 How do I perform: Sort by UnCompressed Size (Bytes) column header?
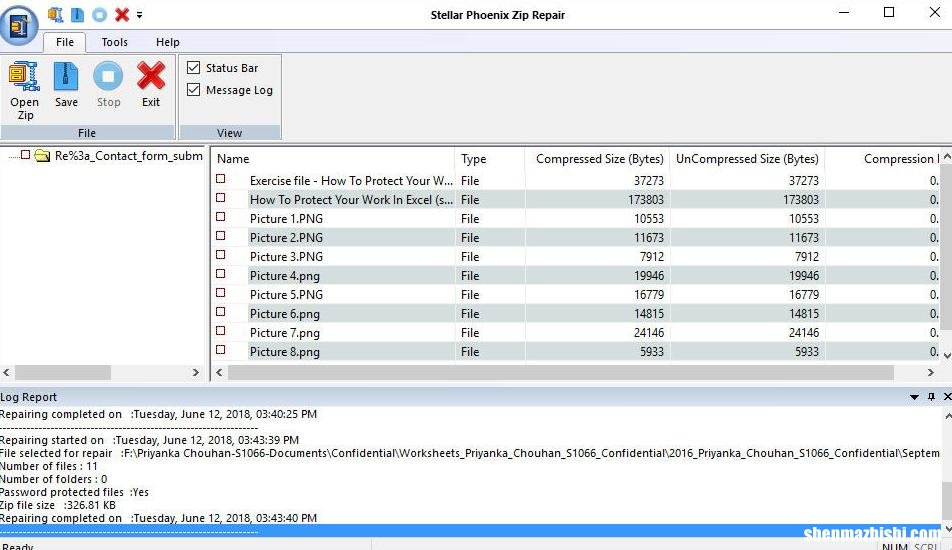coord(747,159)
